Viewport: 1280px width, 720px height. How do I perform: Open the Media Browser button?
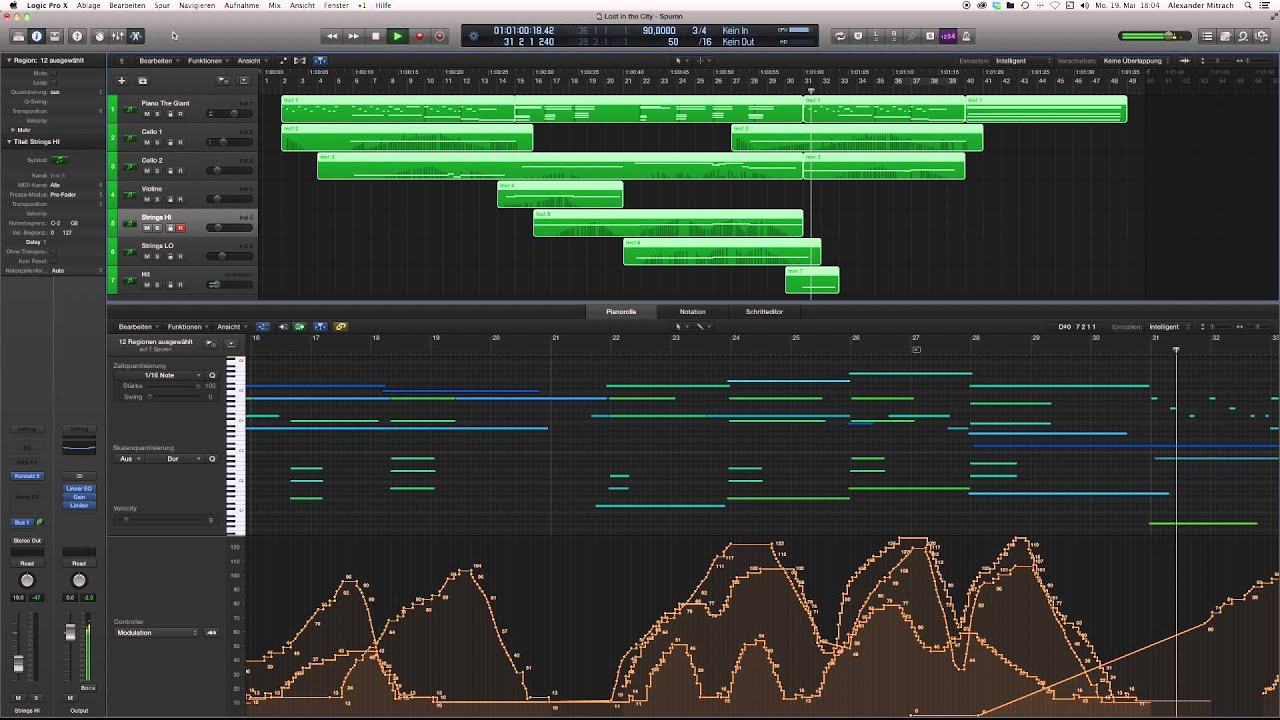(x=1261, y=36)
